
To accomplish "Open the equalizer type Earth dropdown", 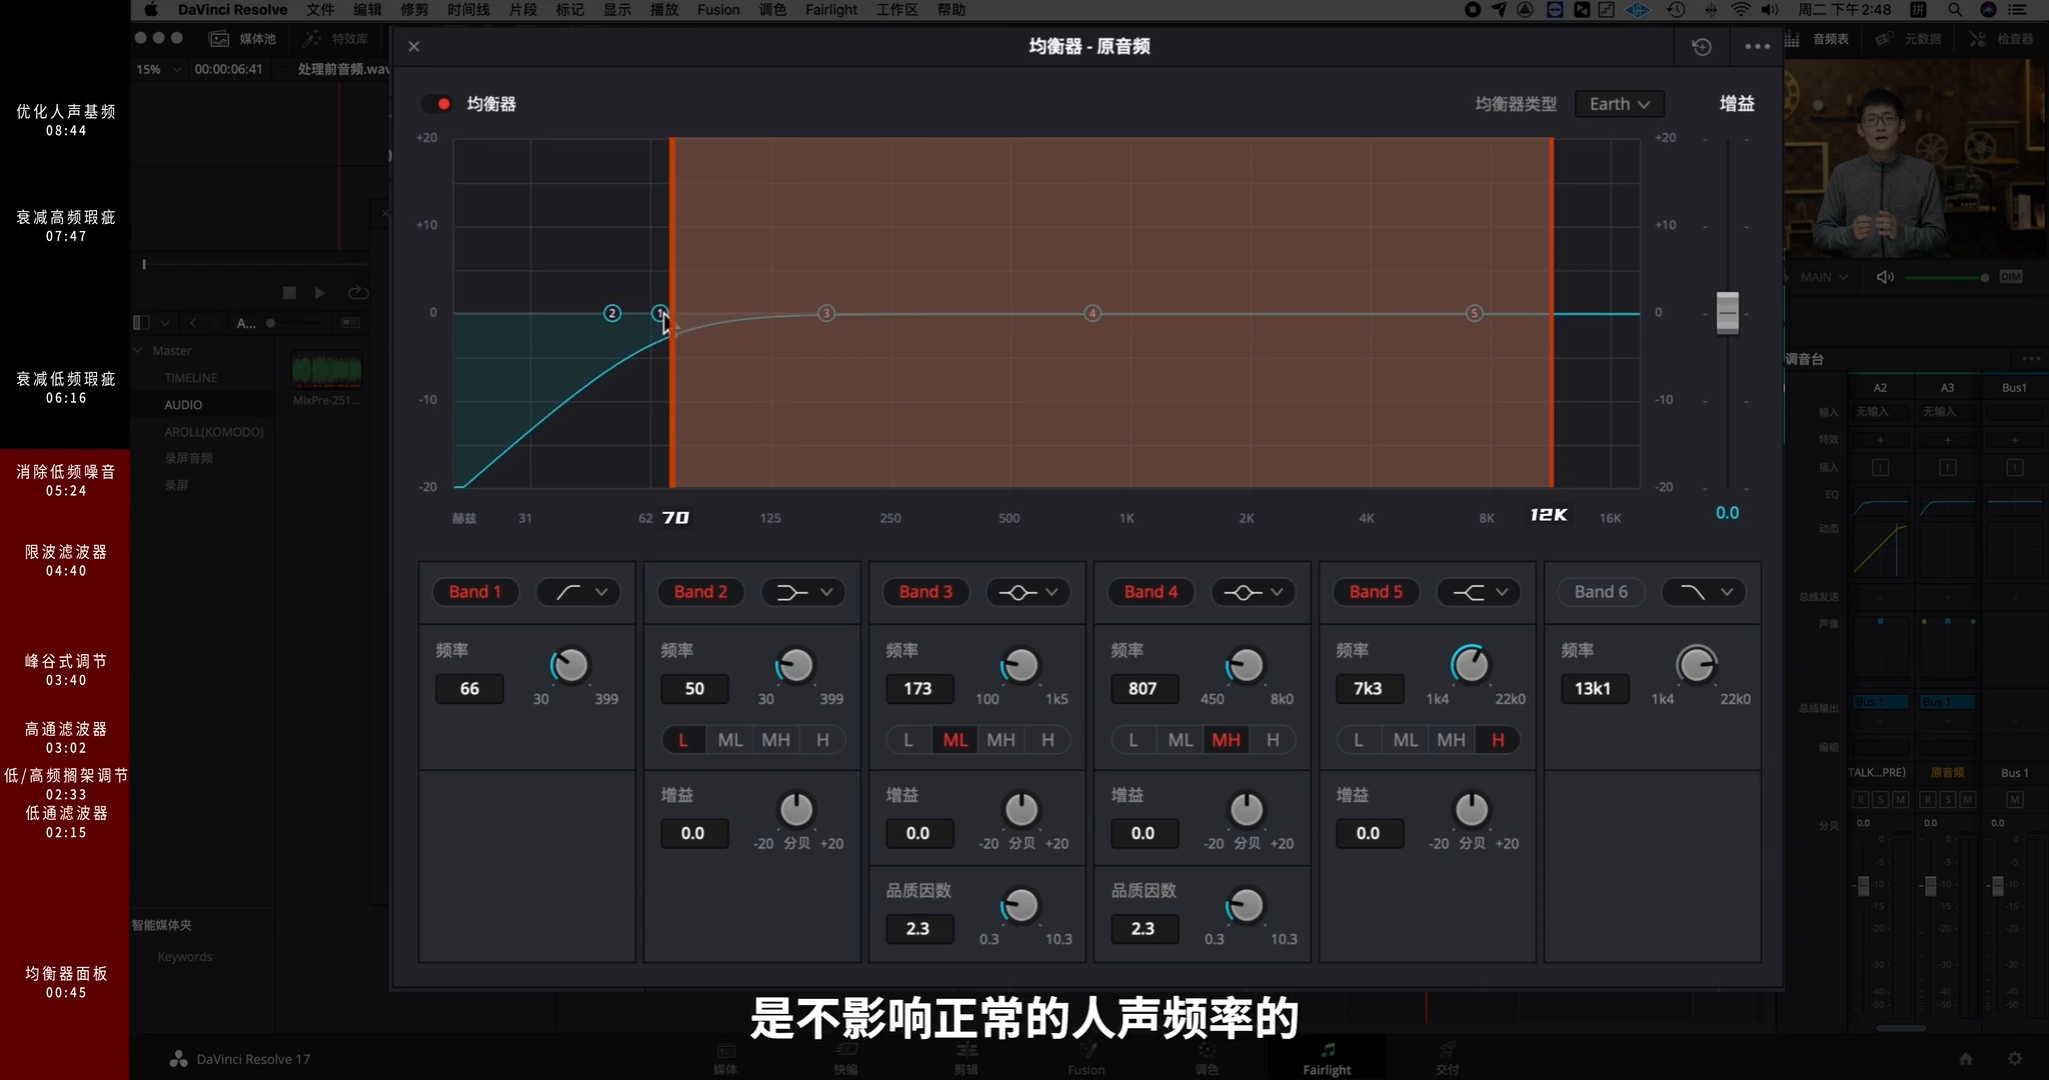I will (x=1619, y=104).
